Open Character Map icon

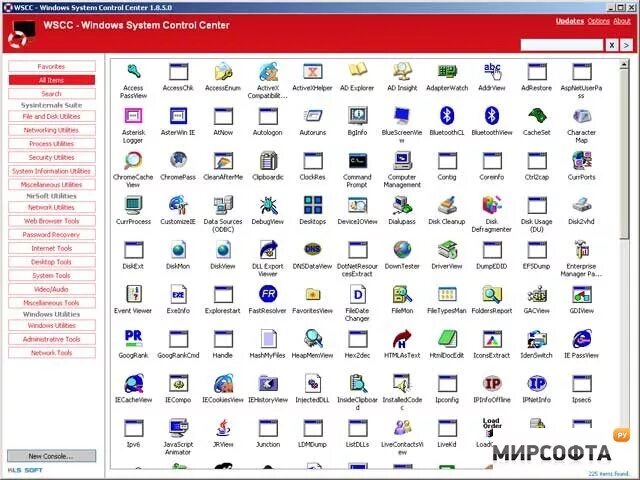(582, 116)
